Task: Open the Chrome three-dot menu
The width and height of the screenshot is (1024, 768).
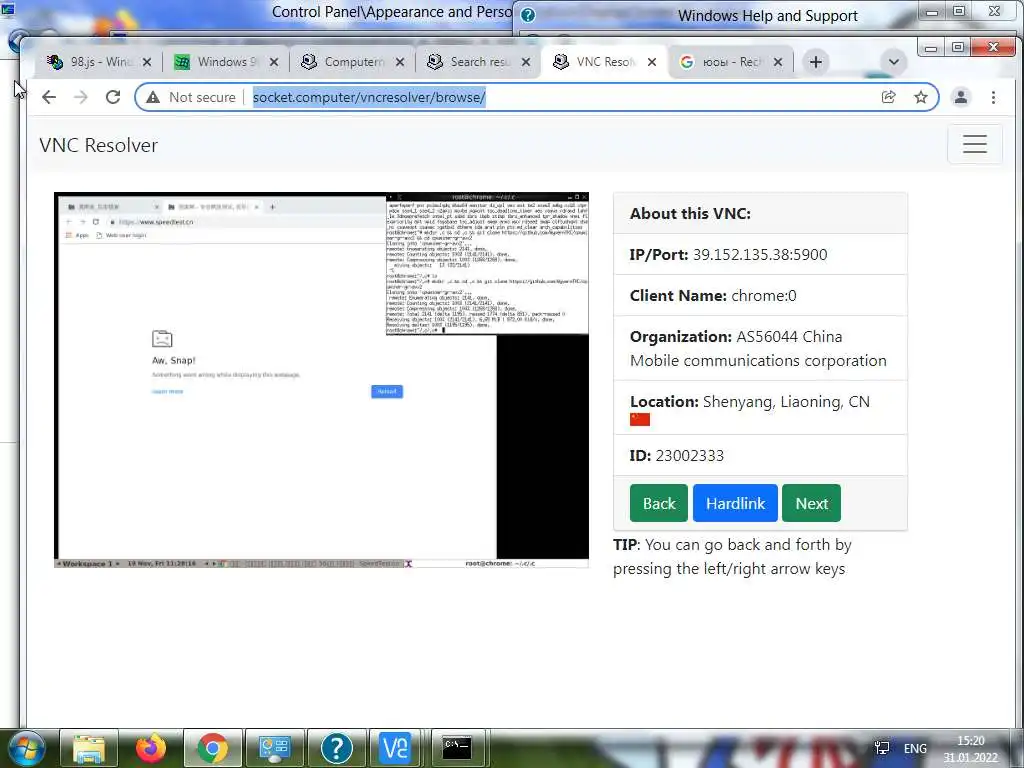Action: point(993,97)
